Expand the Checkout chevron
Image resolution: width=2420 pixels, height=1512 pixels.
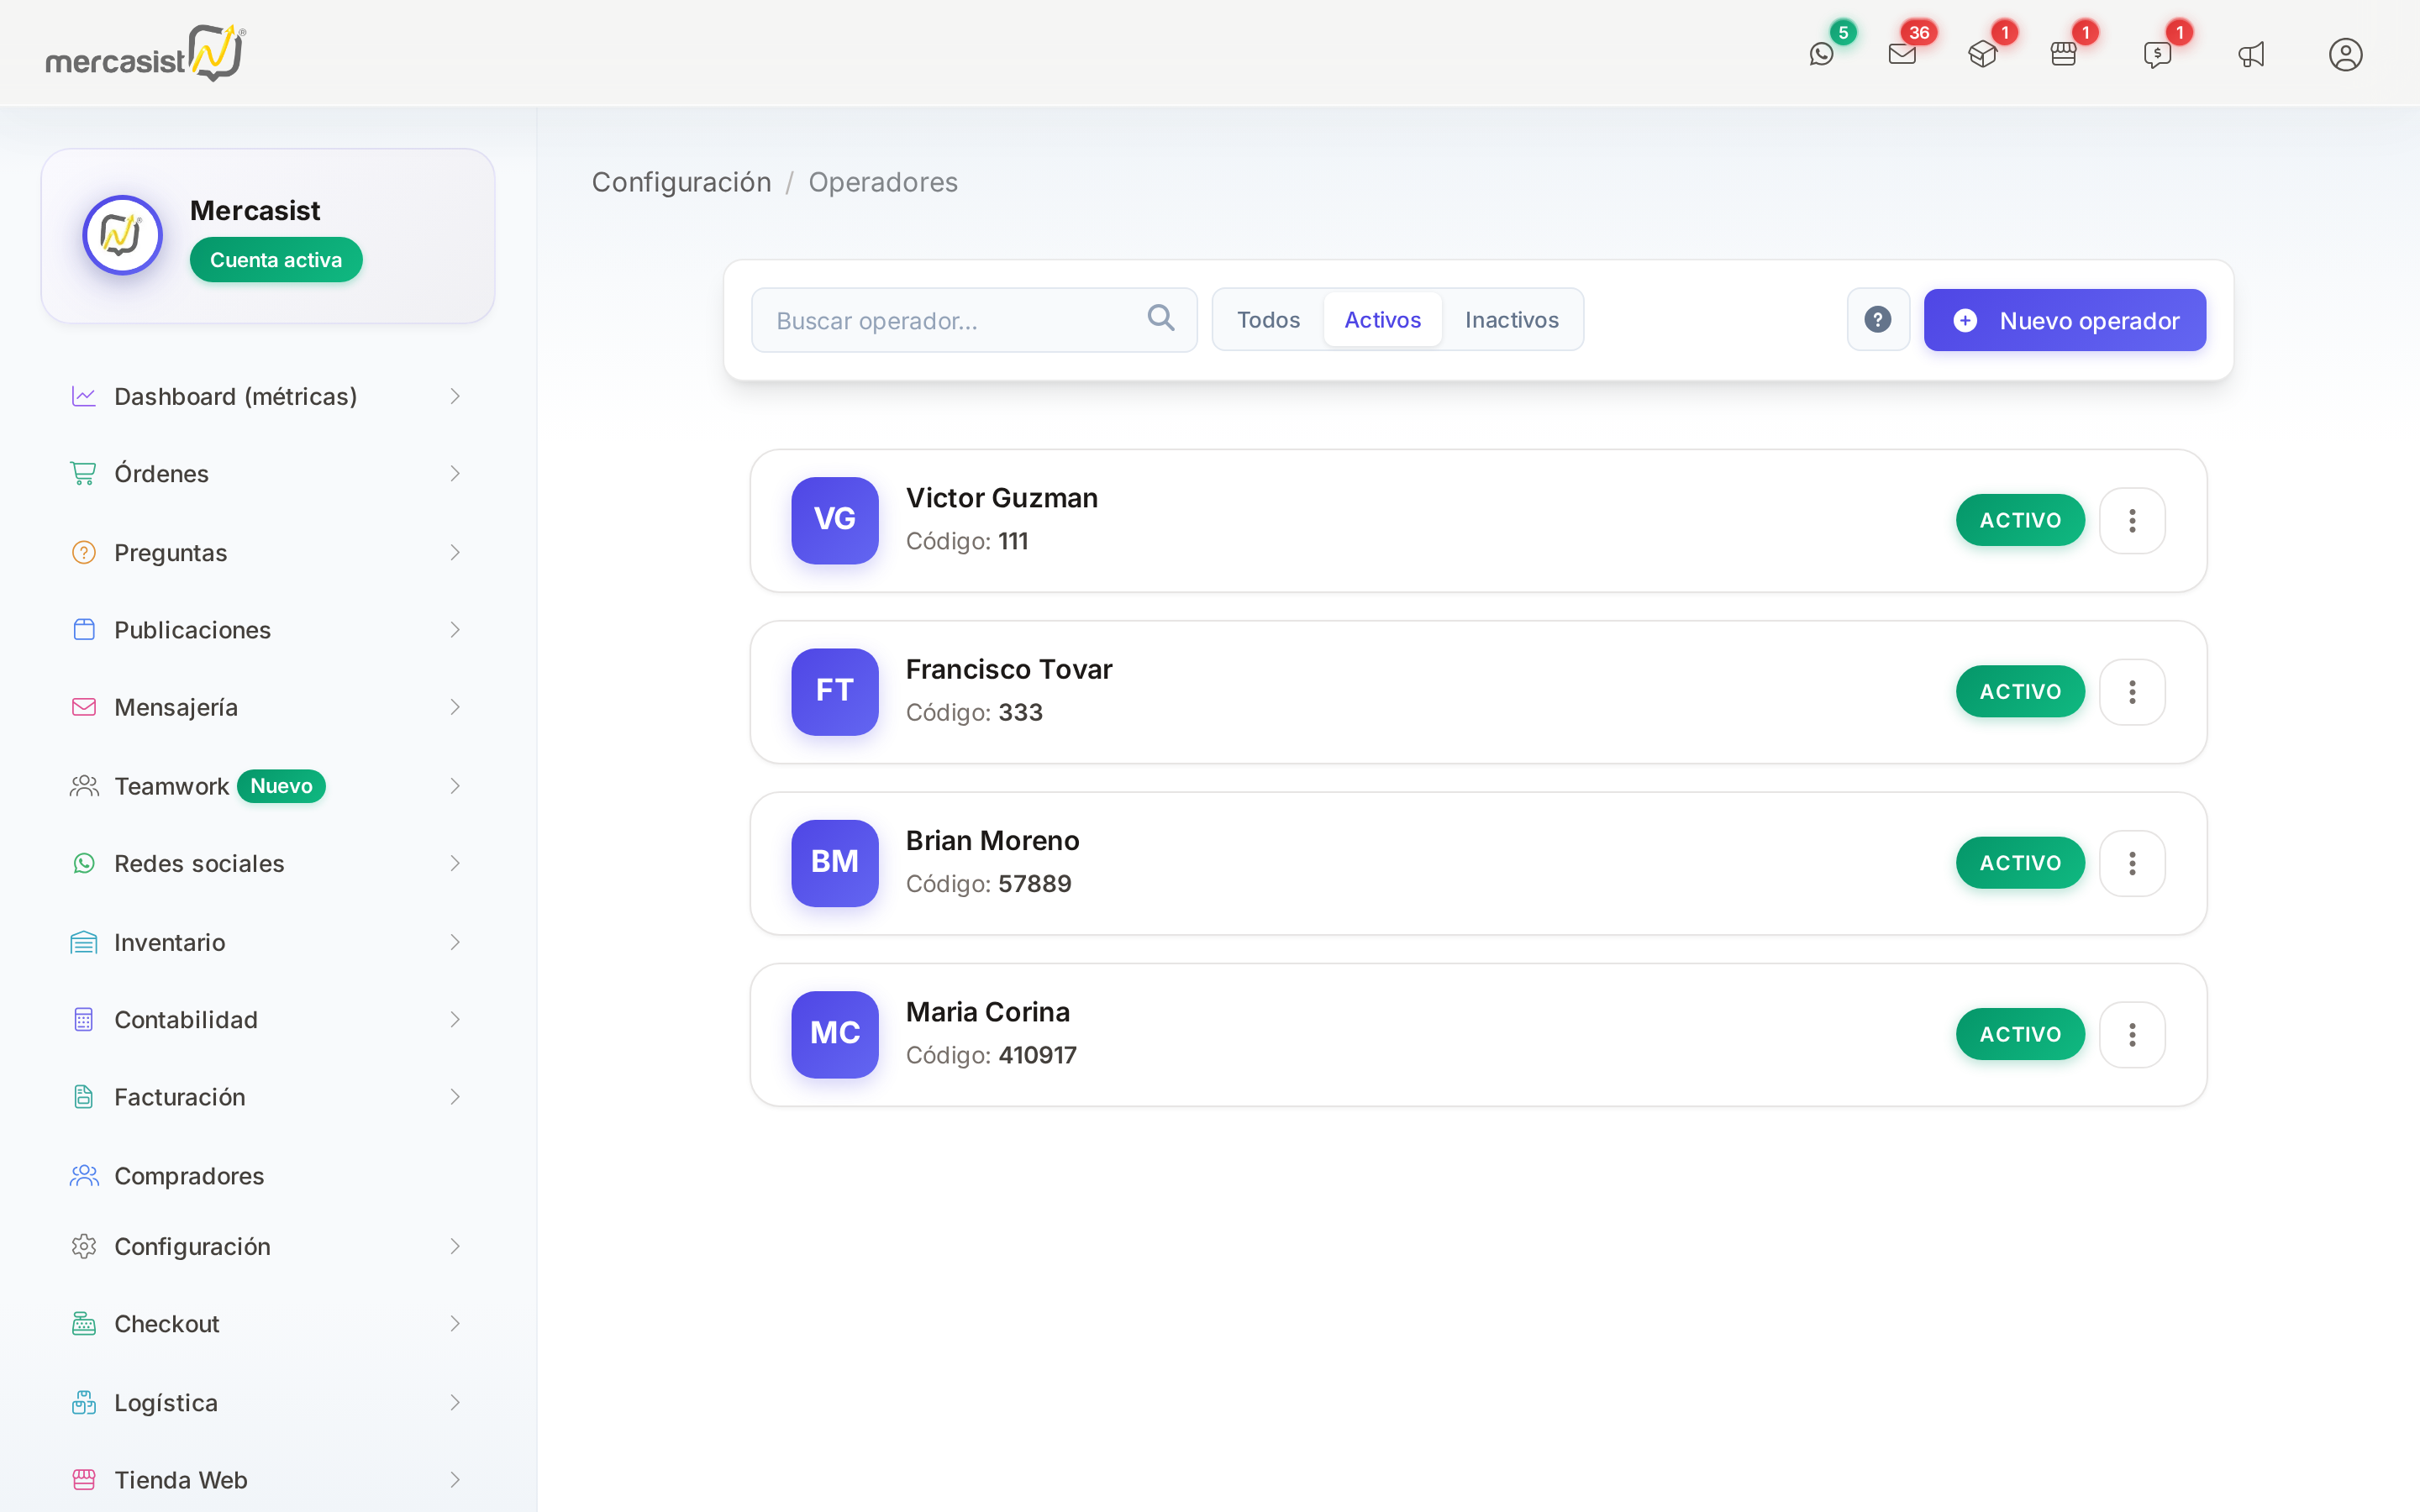tap(455, 1323)
